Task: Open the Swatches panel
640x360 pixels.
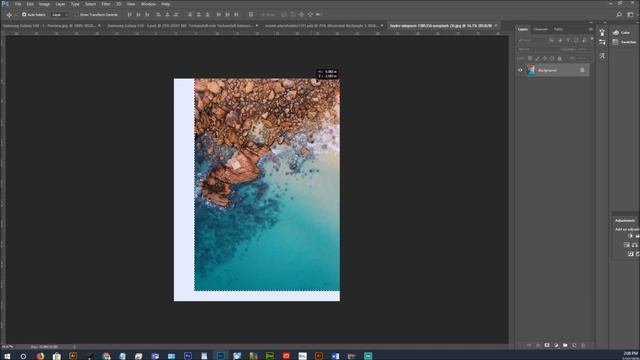Action: pyautogui.click(x=624, y=42)
